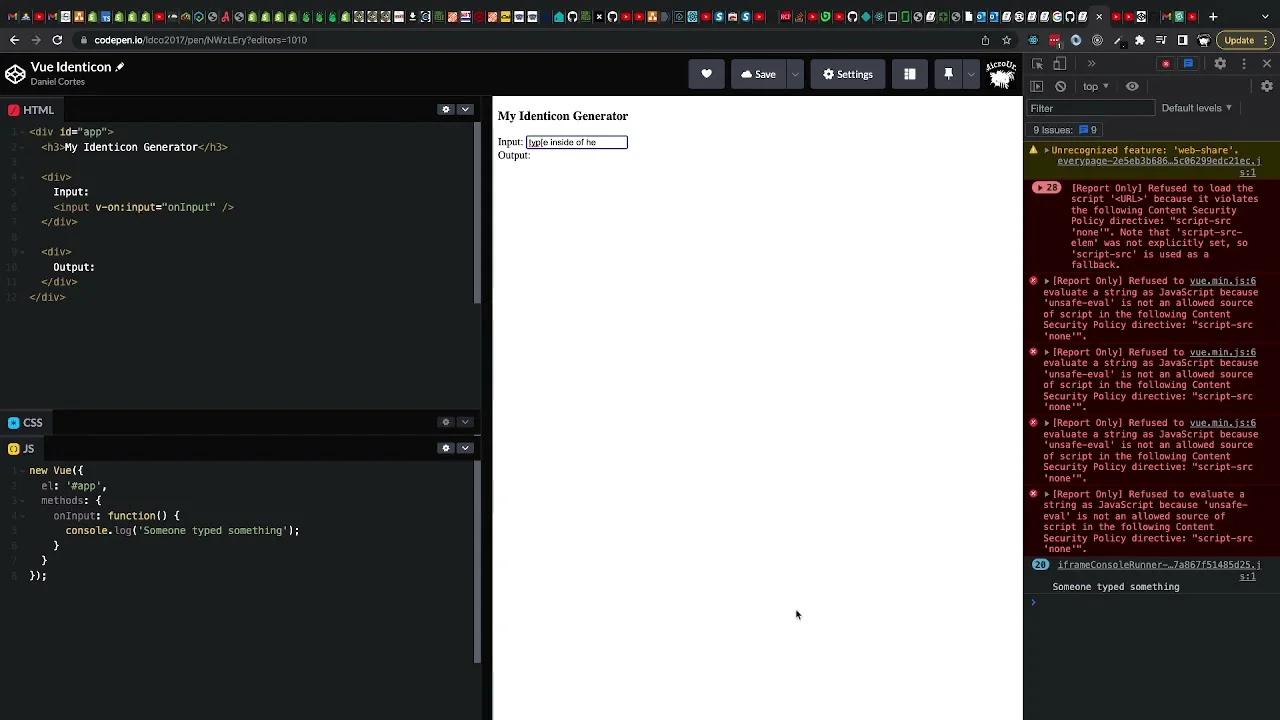The image size is (1280, 720).
Task: Toggle the console sidebar panel
Action: click(1036, 86)
